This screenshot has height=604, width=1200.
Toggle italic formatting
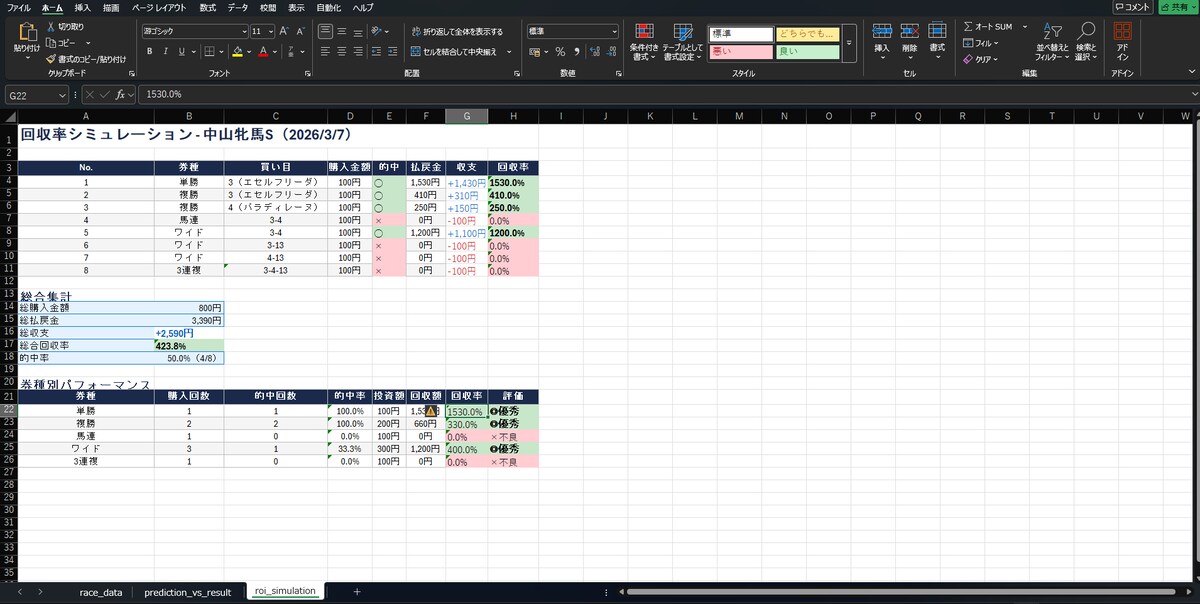click(x=166, y=51)
